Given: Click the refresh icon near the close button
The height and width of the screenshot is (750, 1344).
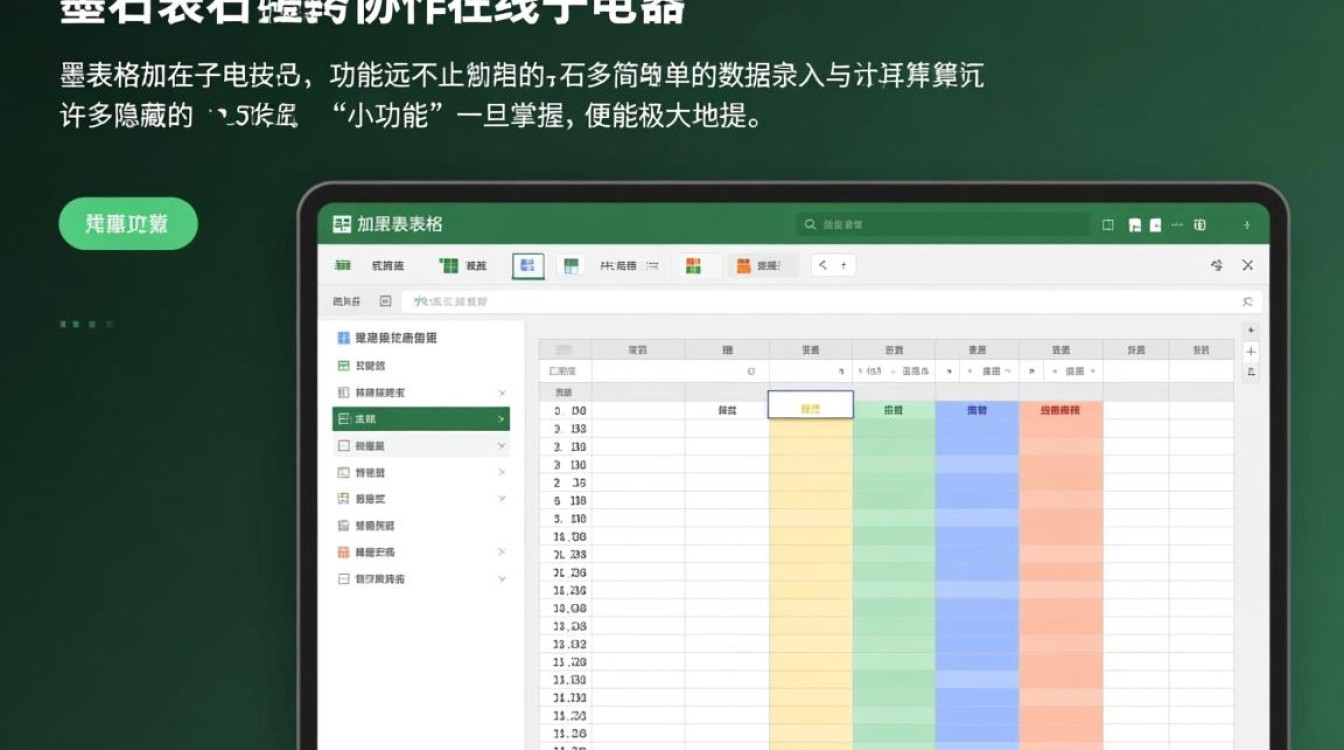Looking at the screenshot, I should click(1217, 265).
